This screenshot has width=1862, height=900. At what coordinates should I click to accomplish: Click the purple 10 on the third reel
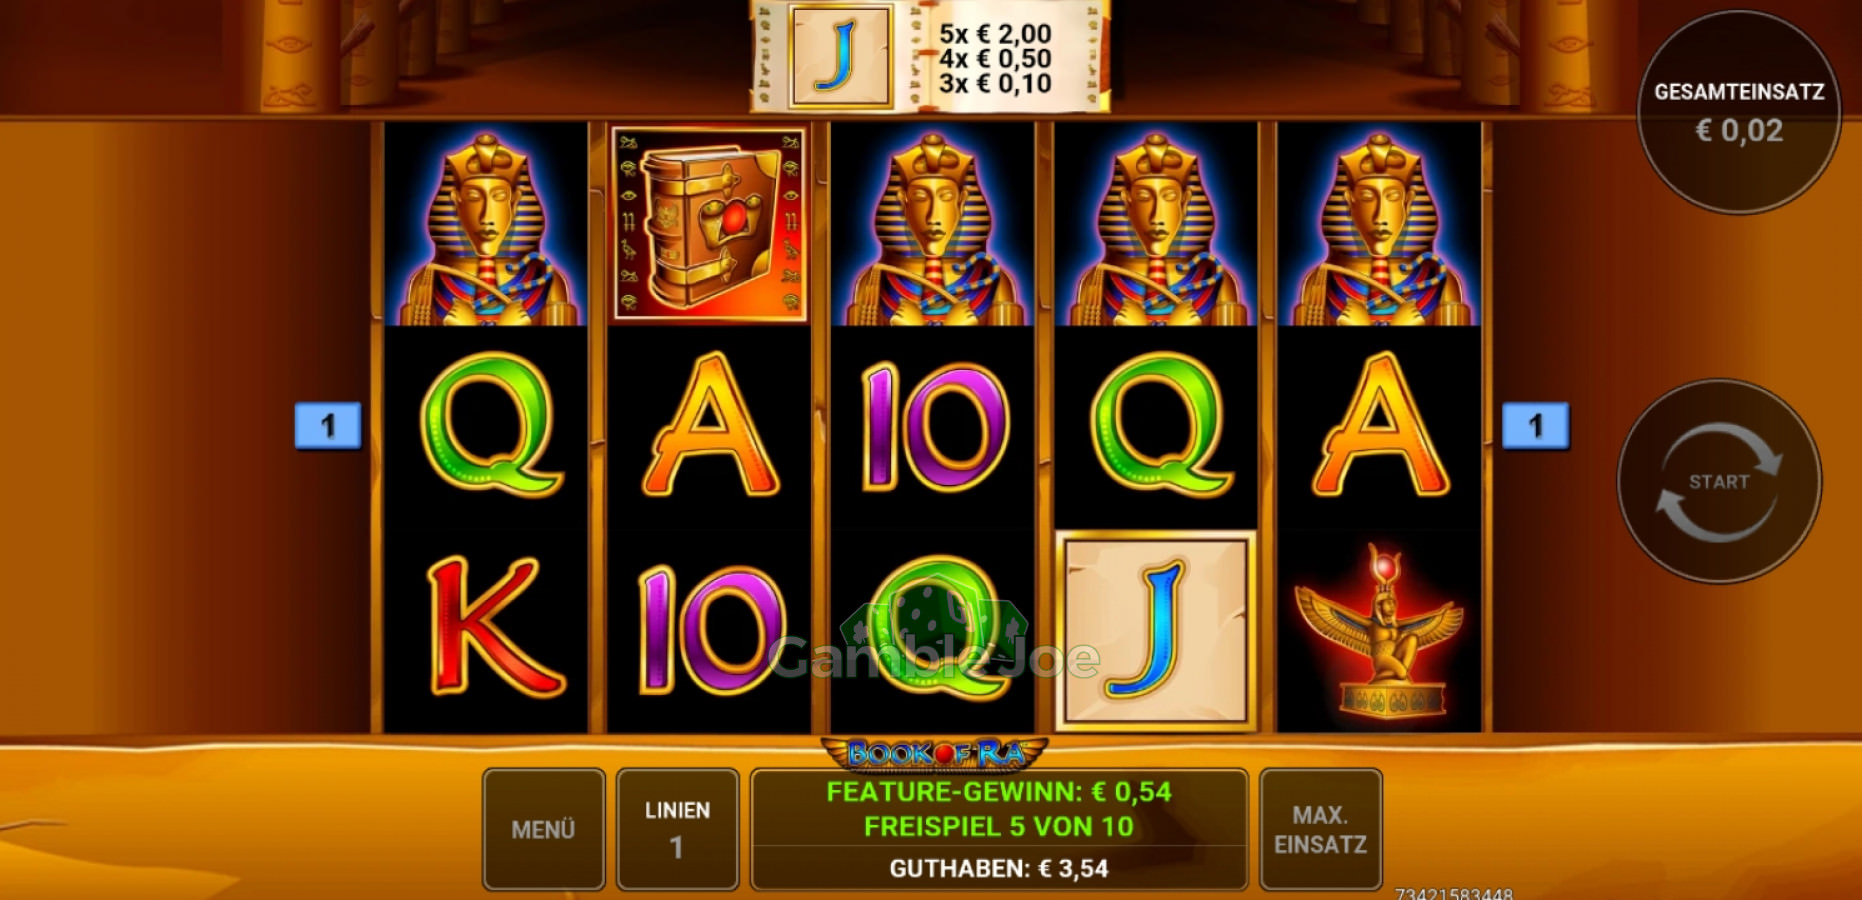(934, 427)
